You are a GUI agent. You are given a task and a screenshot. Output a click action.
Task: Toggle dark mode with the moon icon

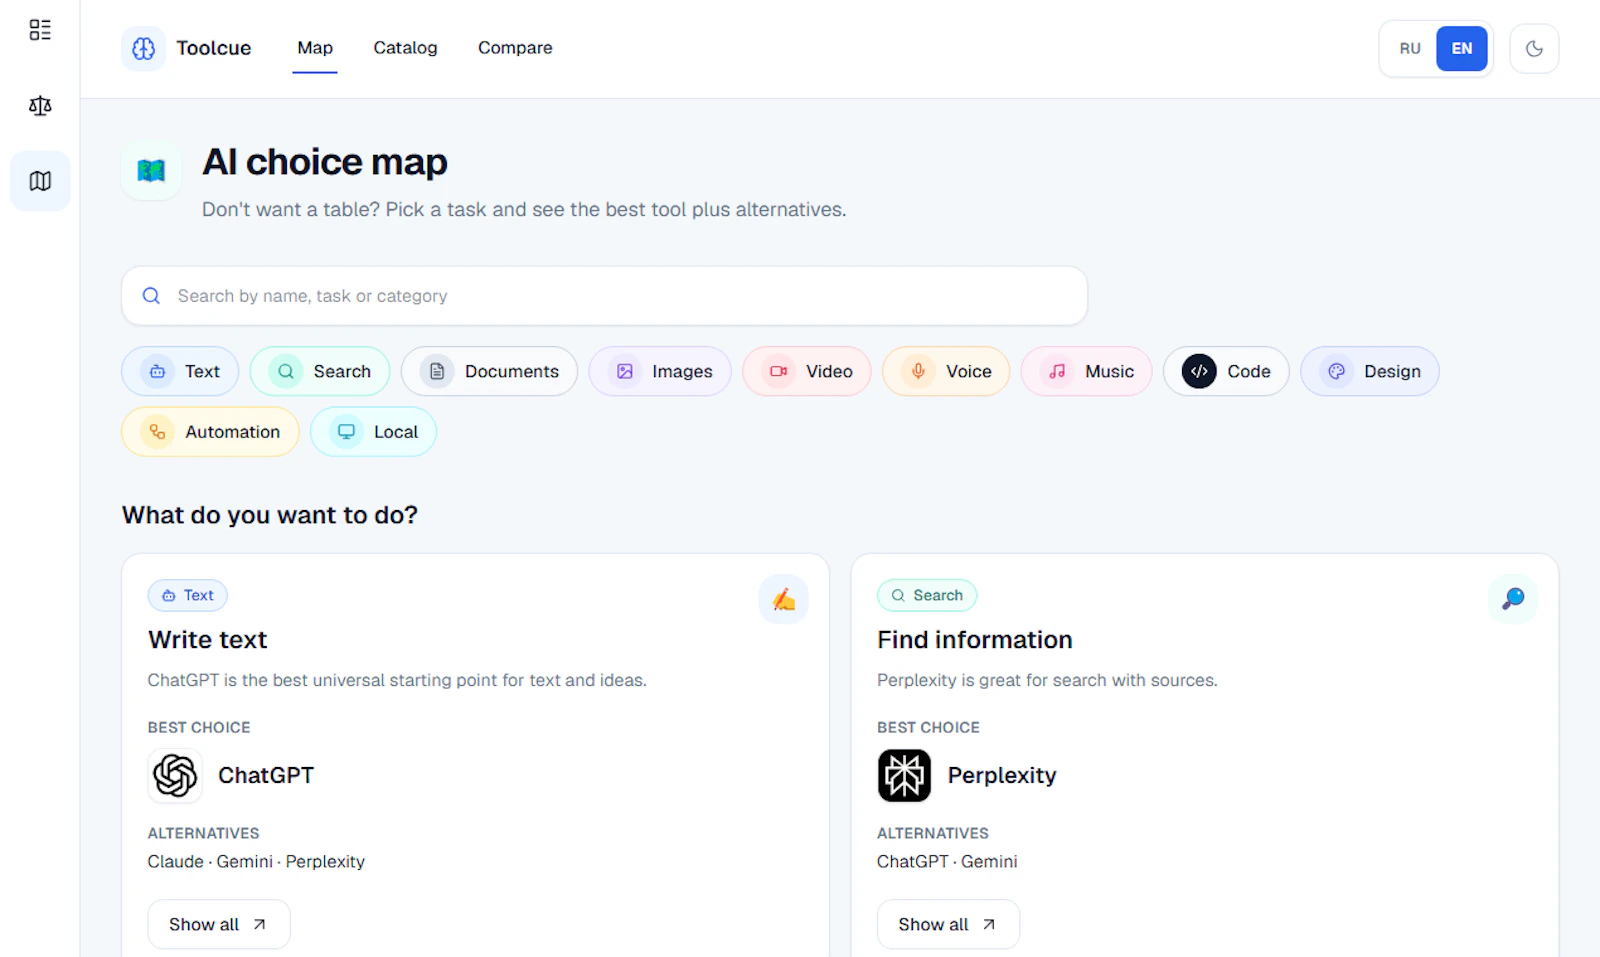click(x=1534, y=48)
